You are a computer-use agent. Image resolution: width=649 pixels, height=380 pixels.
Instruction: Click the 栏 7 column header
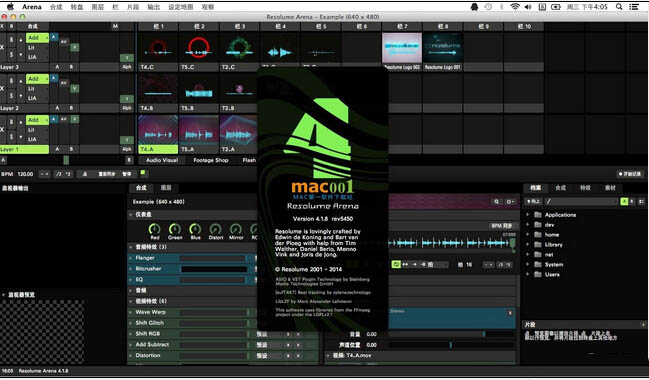[402, 26]
